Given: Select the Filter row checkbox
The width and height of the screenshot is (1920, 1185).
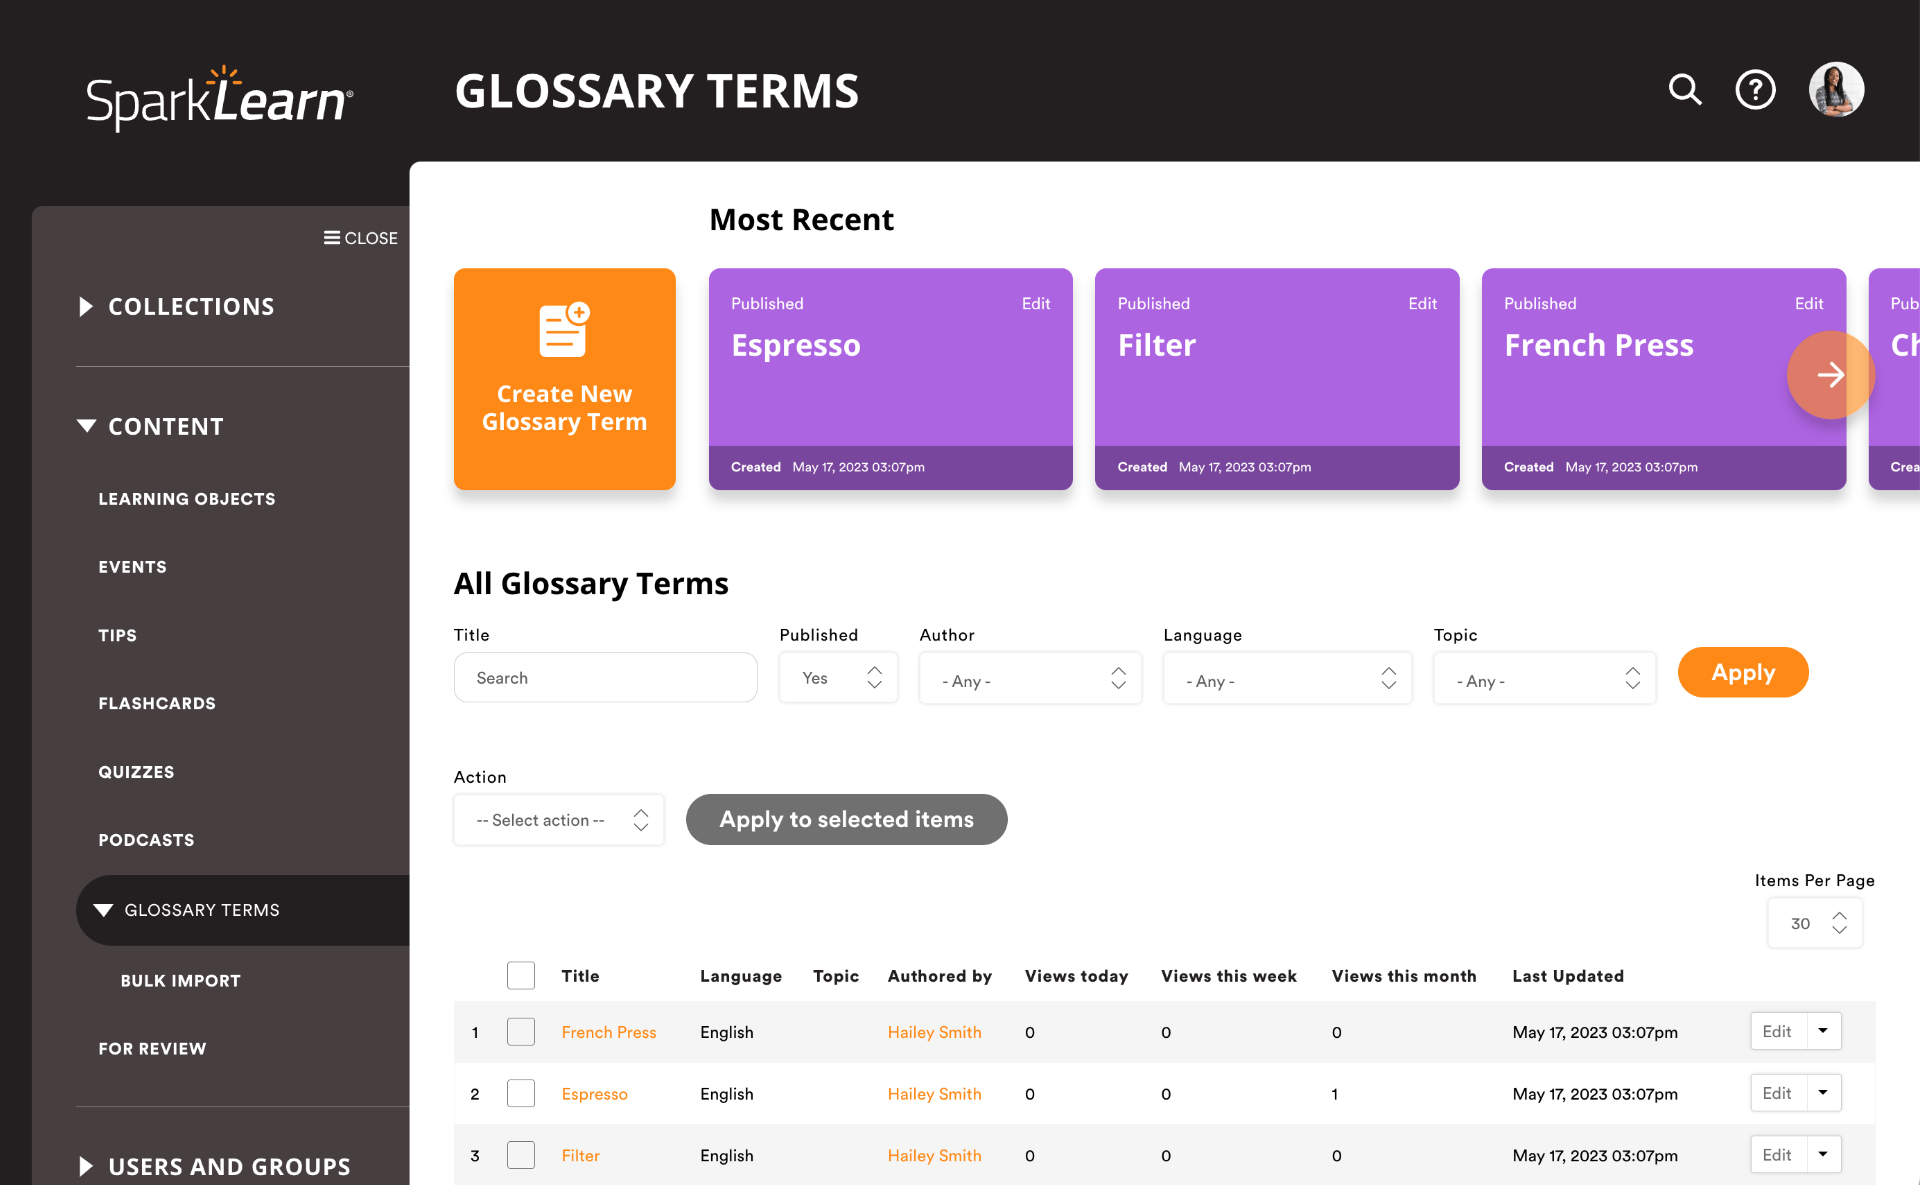Looking at the screenshot, I should pyautogui.click(x=521, y=1155).
